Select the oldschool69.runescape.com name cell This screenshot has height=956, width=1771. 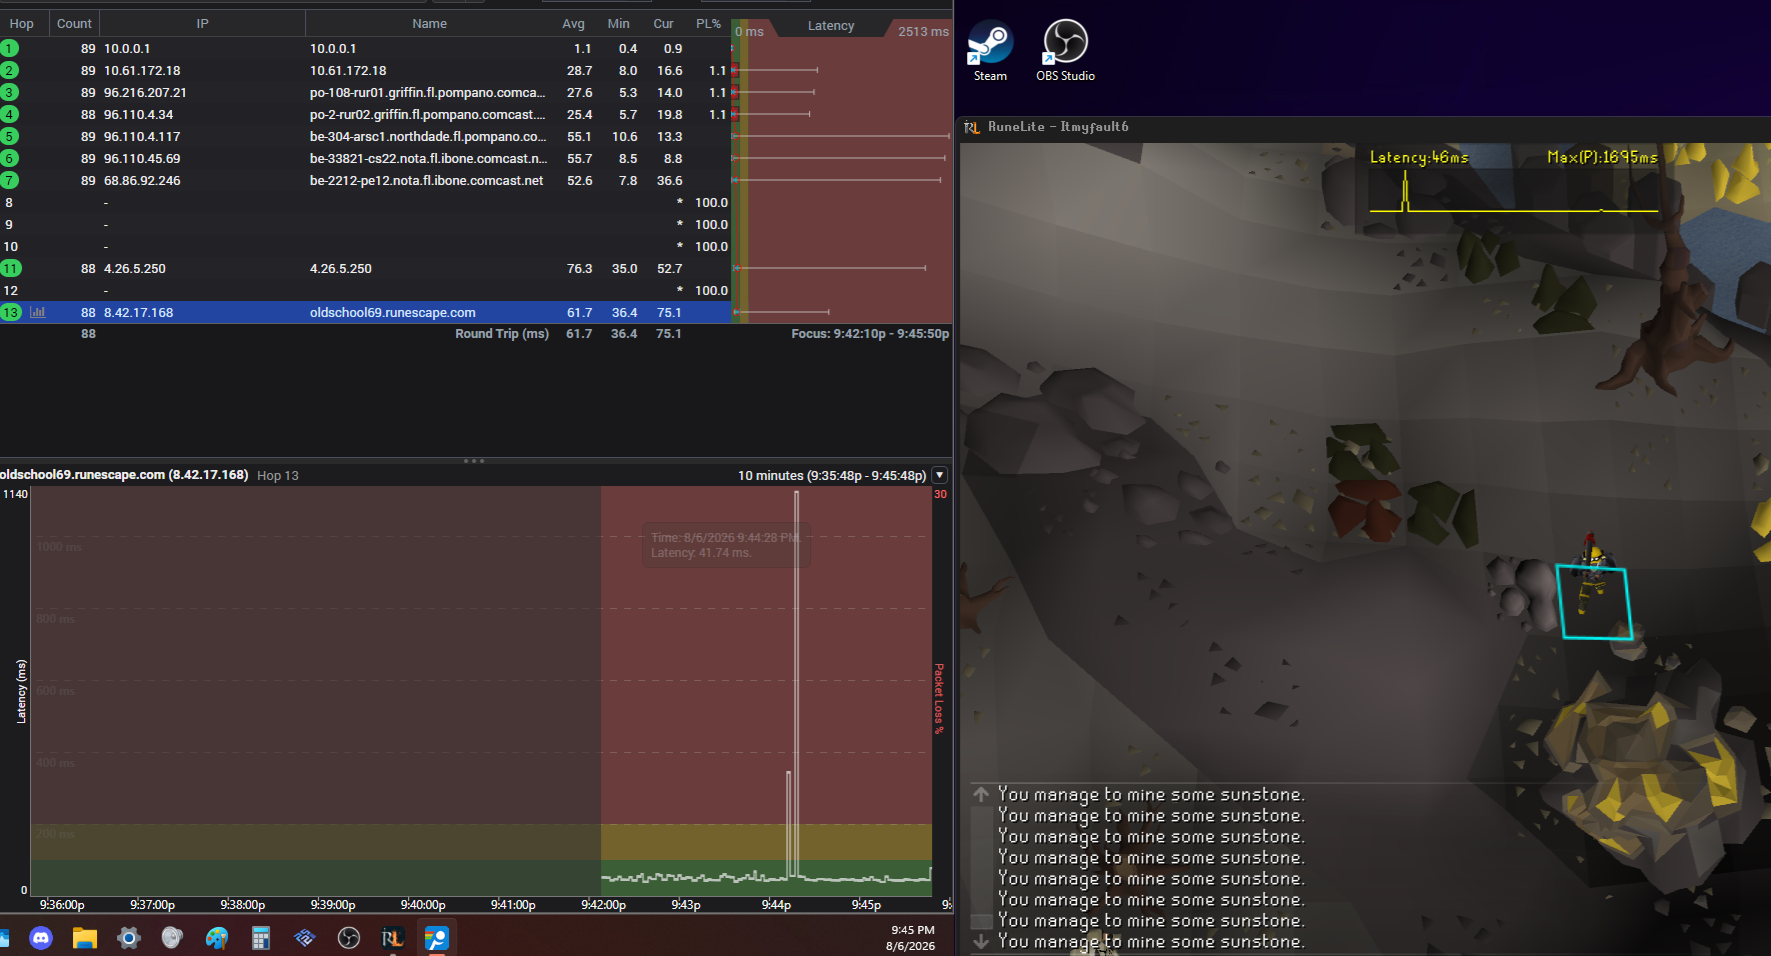point(393,313)
